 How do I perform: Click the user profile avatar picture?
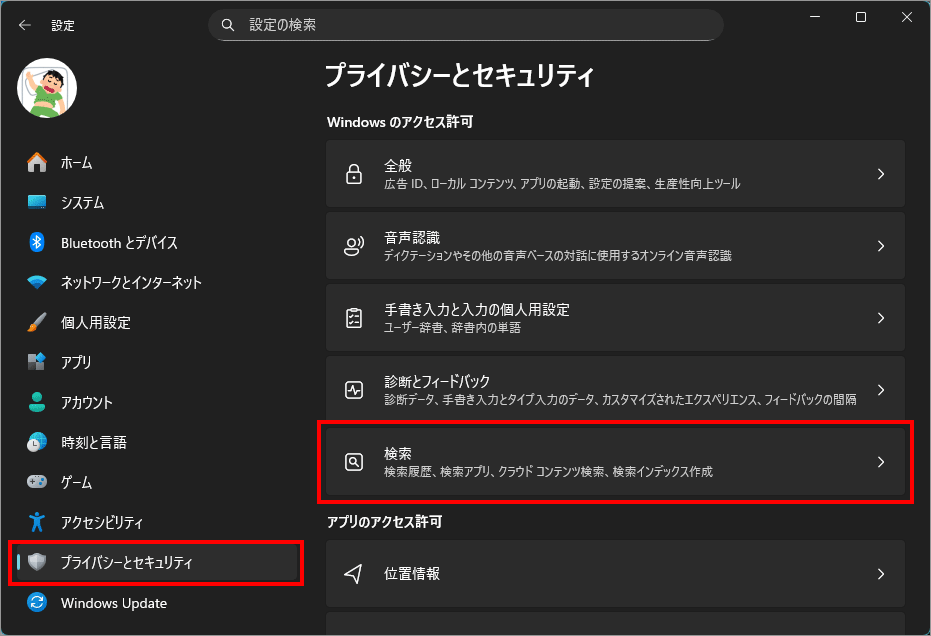tap(47, 87)
